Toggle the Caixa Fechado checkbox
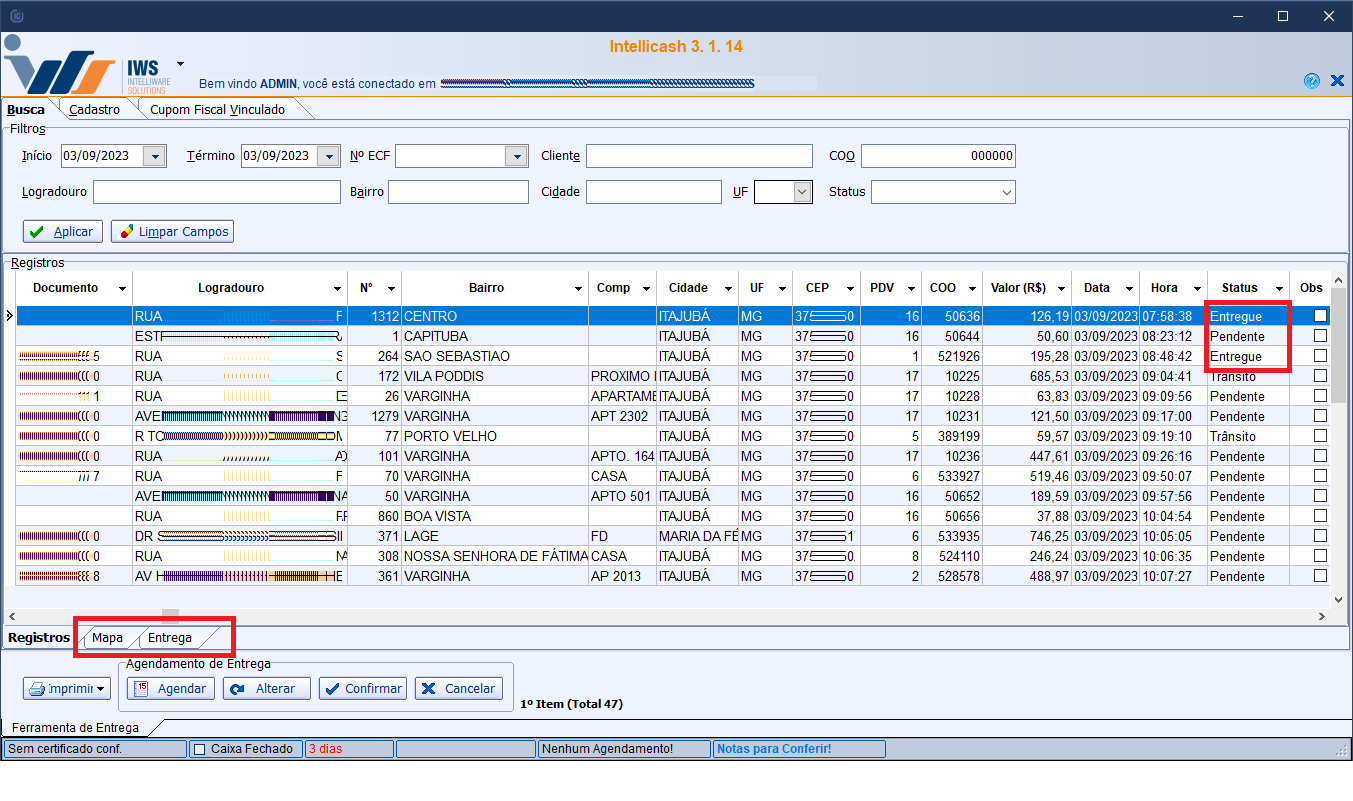Screen dimensions: 1353x801 (x=200, y=749)
